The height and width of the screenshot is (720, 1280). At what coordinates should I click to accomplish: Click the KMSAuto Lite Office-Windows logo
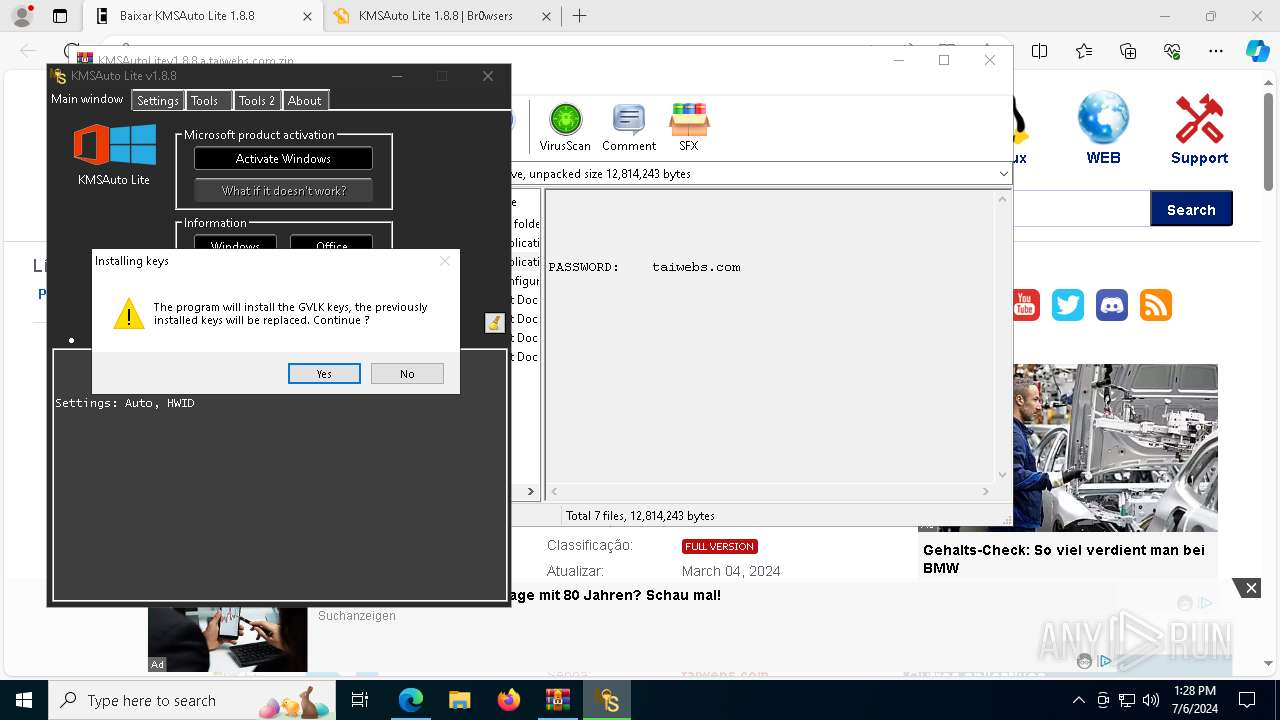pos(114,145)
